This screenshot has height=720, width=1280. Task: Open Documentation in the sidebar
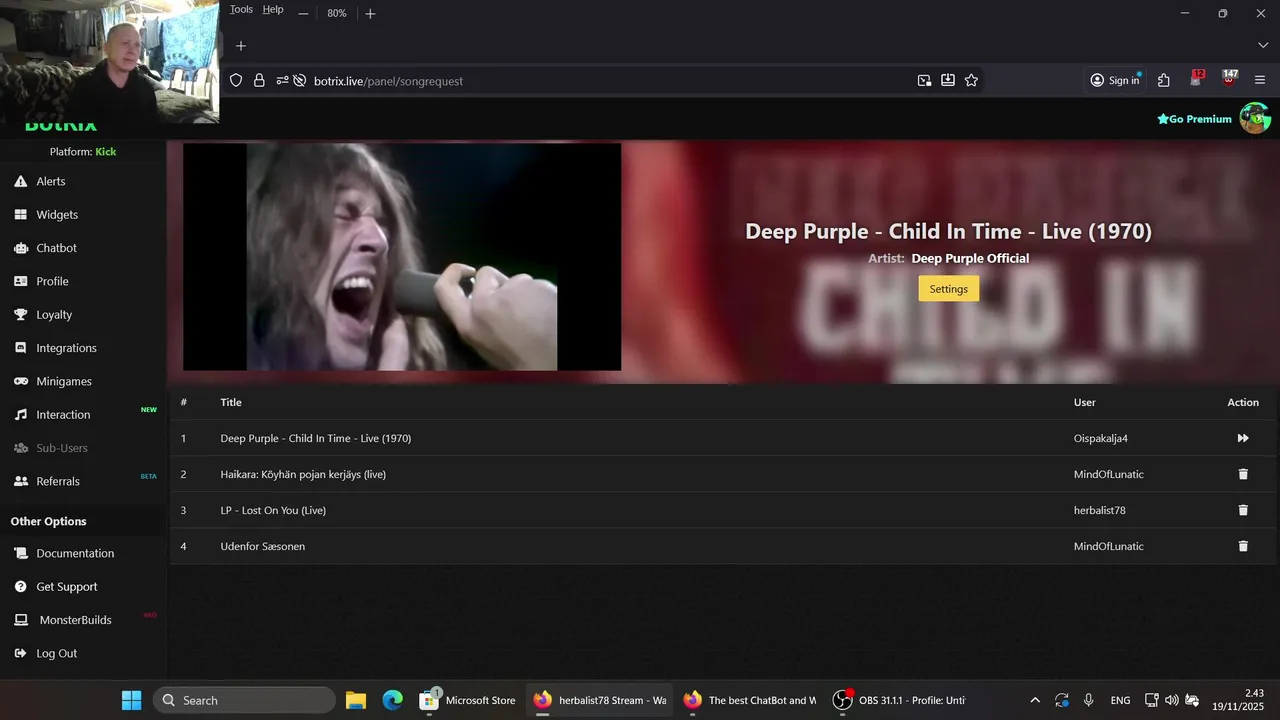click(75, 553)
